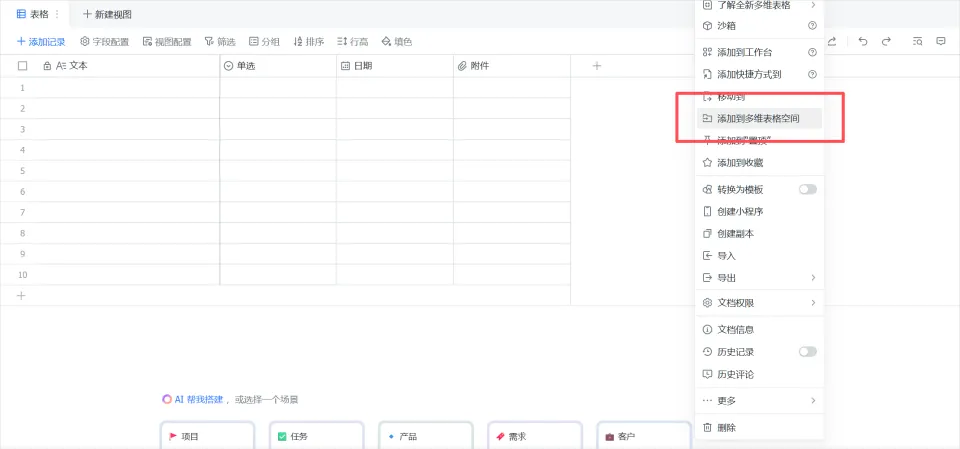
Task: Open the 分组 grouping tool
Action: click(264, 42)
